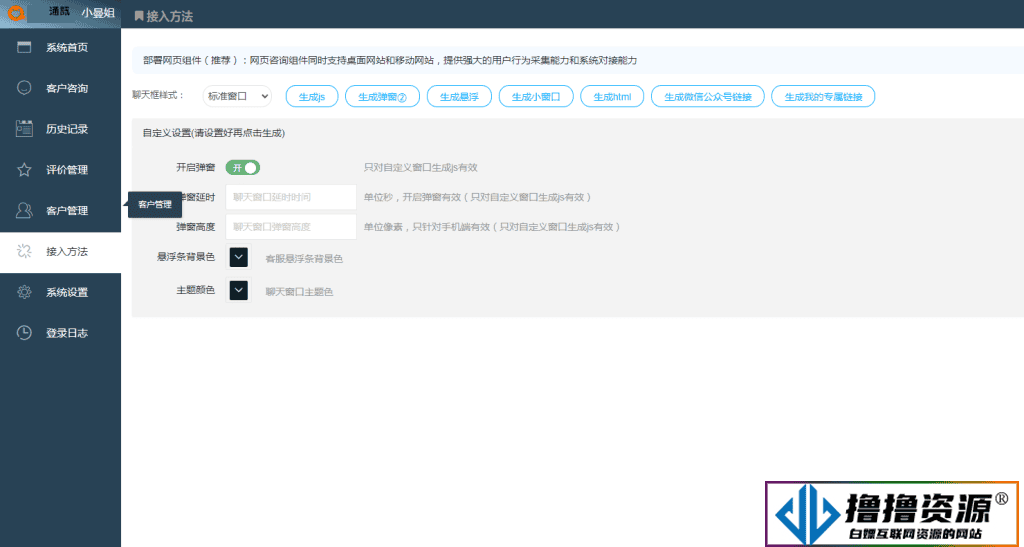Click the 客户管理 people icon
This screenshot has height=547, width=1024.
pyautogui.click(x=24, y=210)
